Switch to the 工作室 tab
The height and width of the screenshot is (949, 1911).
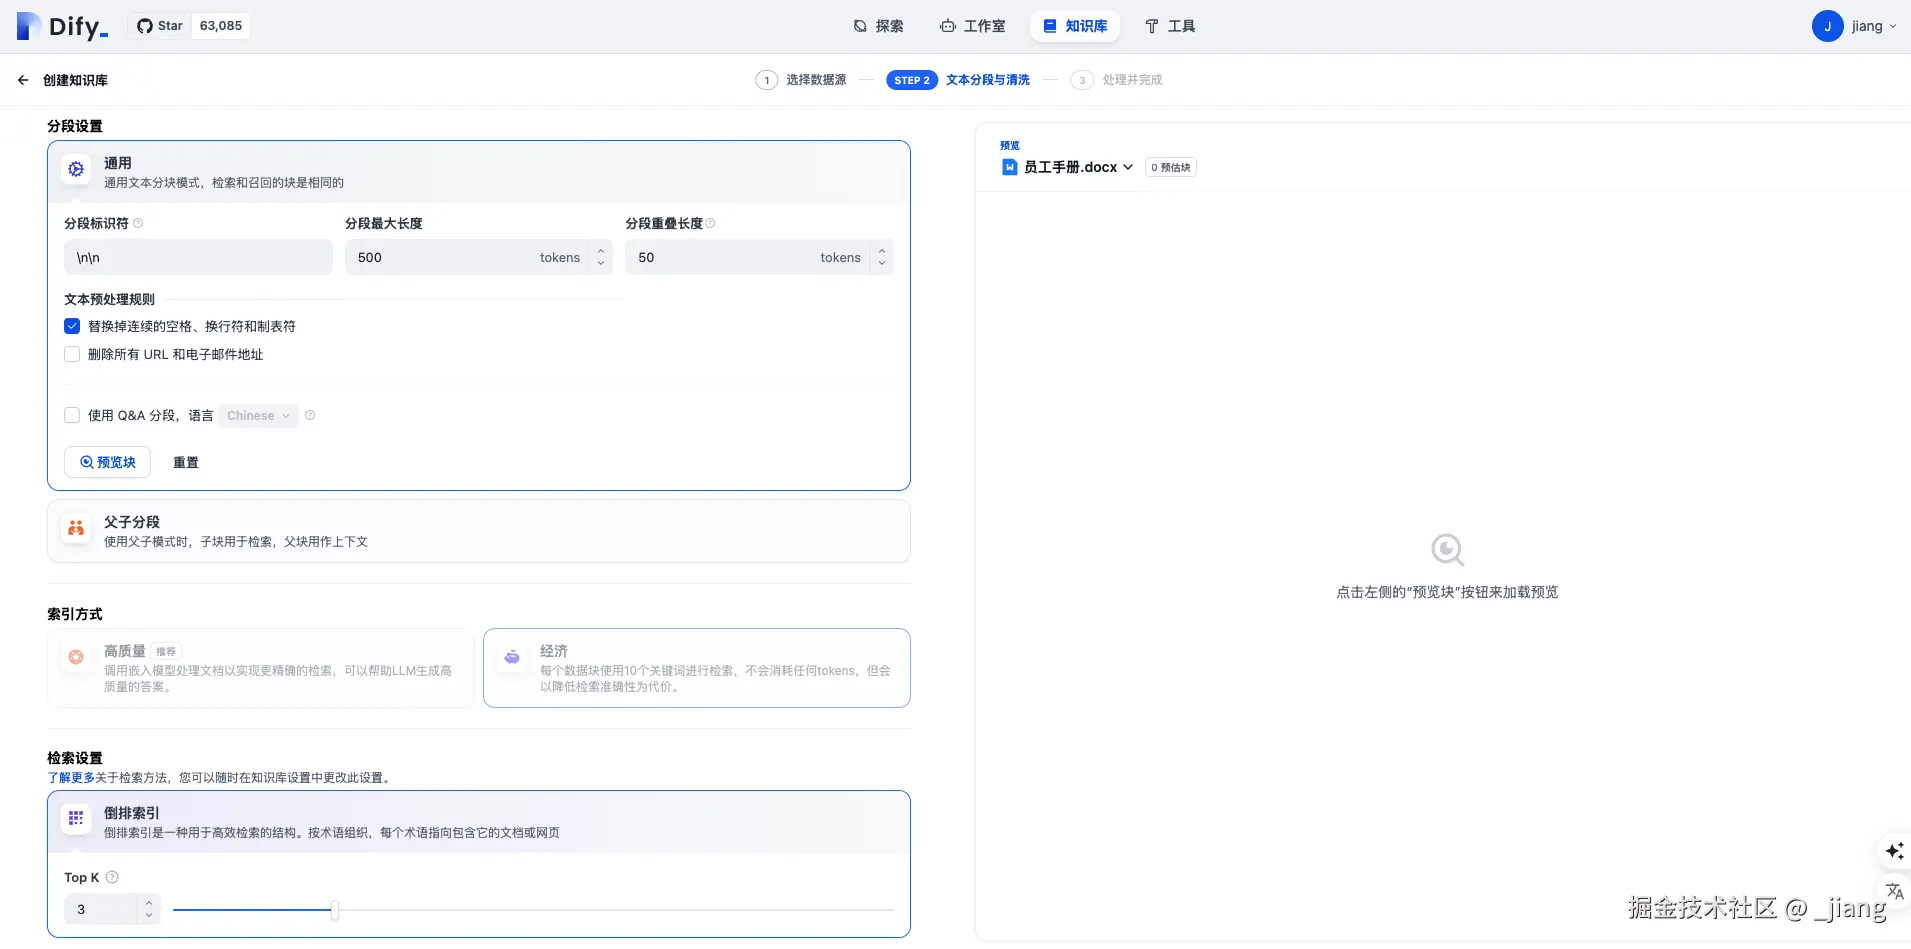coord(973,26)
